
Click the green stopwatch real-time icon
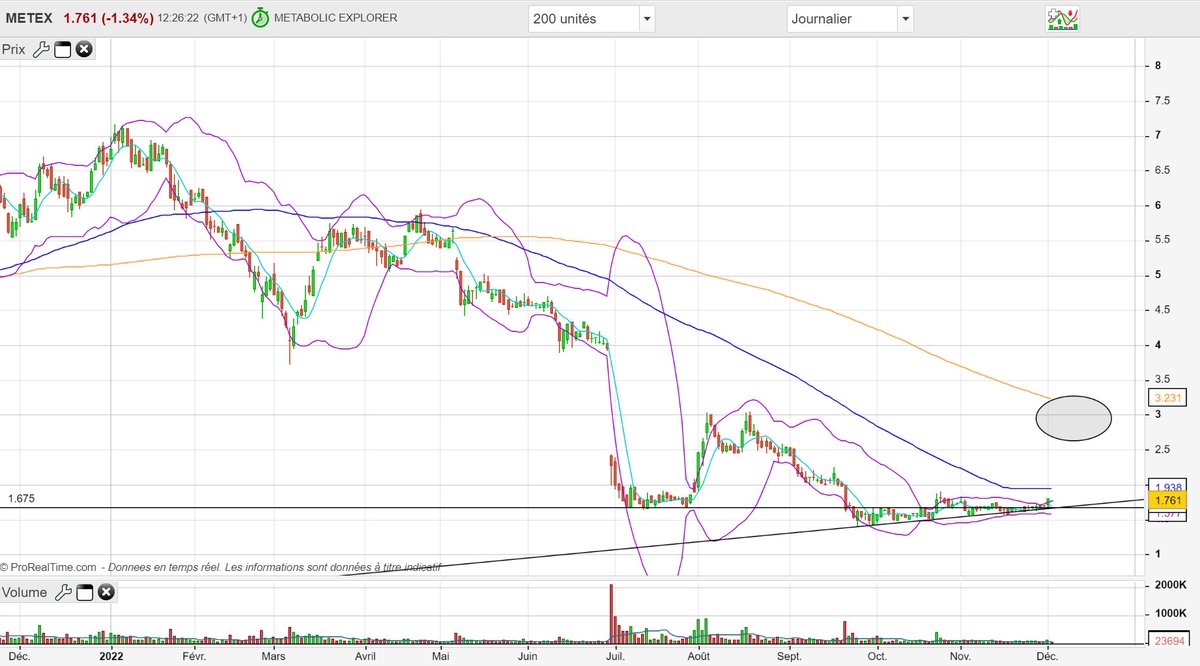coord(260,18)
